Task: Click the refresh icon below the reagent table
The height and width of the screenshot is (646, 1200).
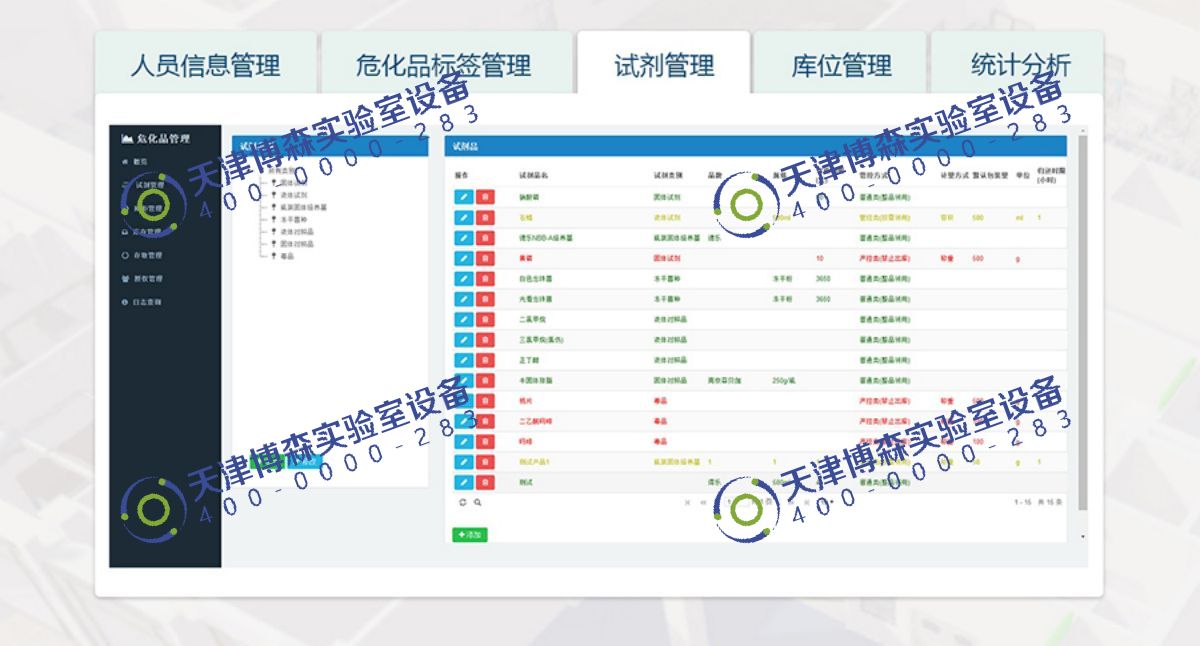Action: click(x=462, y=502)
